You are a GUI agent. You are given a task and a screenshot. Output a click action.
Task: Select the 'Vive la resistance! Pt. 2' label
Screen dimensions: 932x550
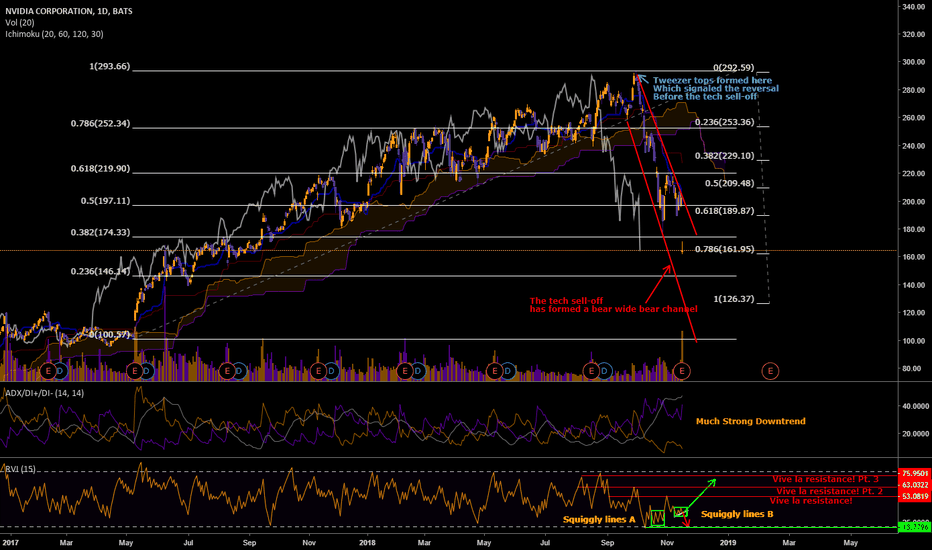coord(829,491)
